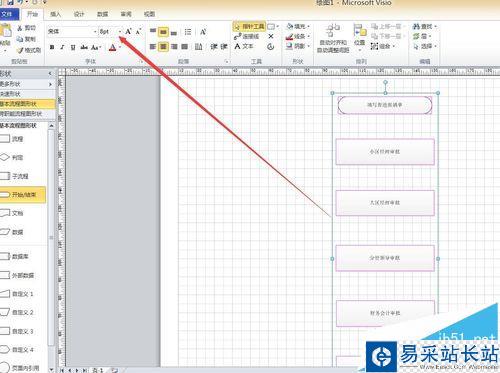Open the 8pt font size dropdown arrow
Viewport: 500px width, 373px height.
coord(120,31)
